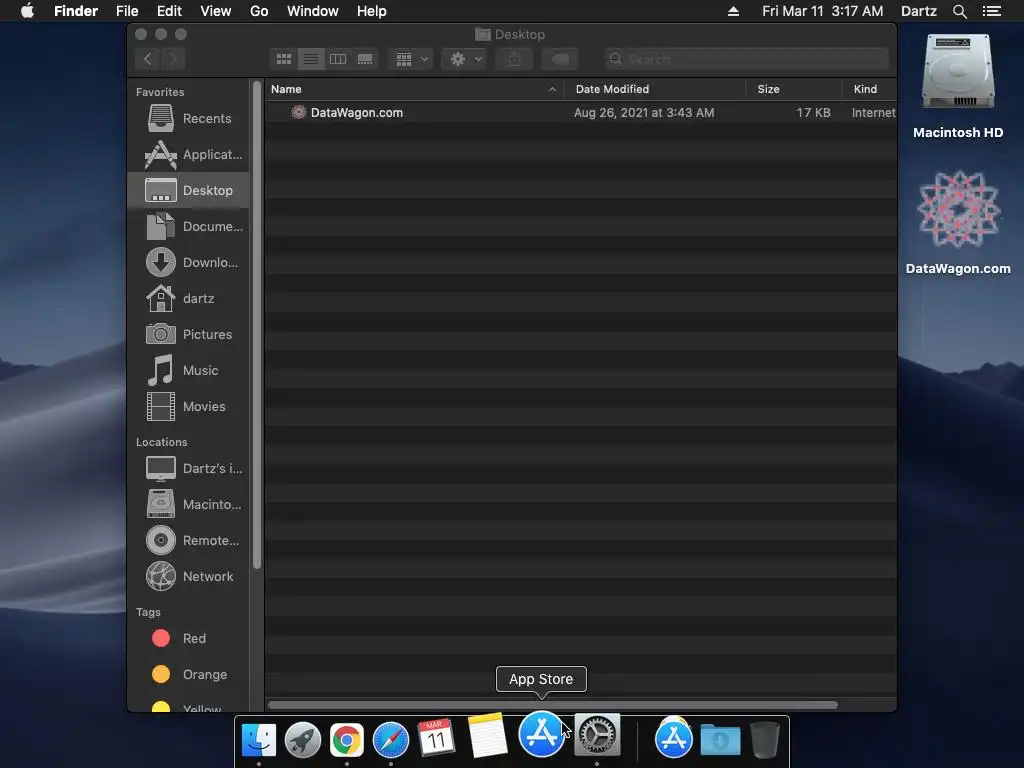Open Safari from the Dock

click(391, 740)
